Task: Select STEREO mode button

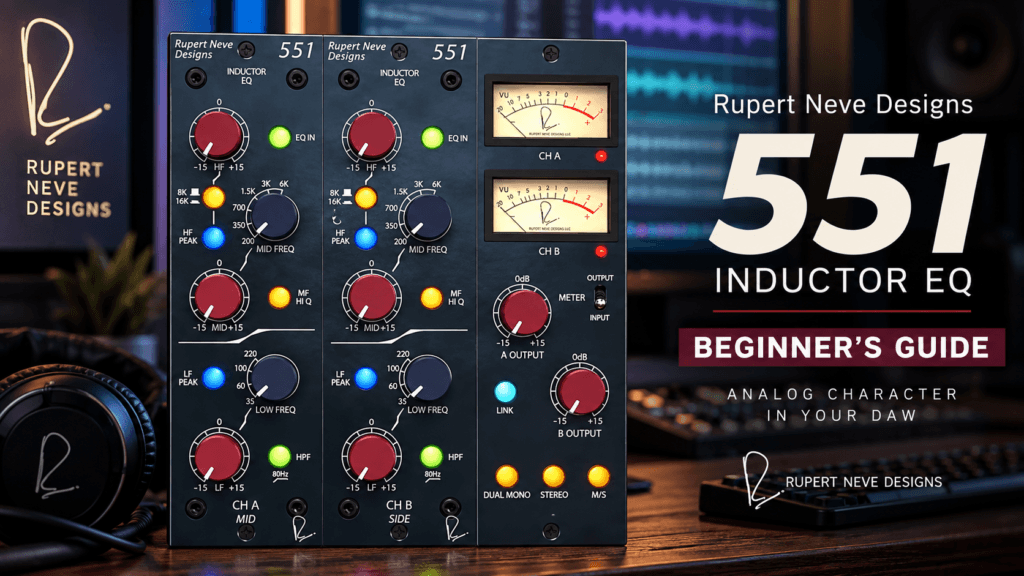Action: (553, 476)
